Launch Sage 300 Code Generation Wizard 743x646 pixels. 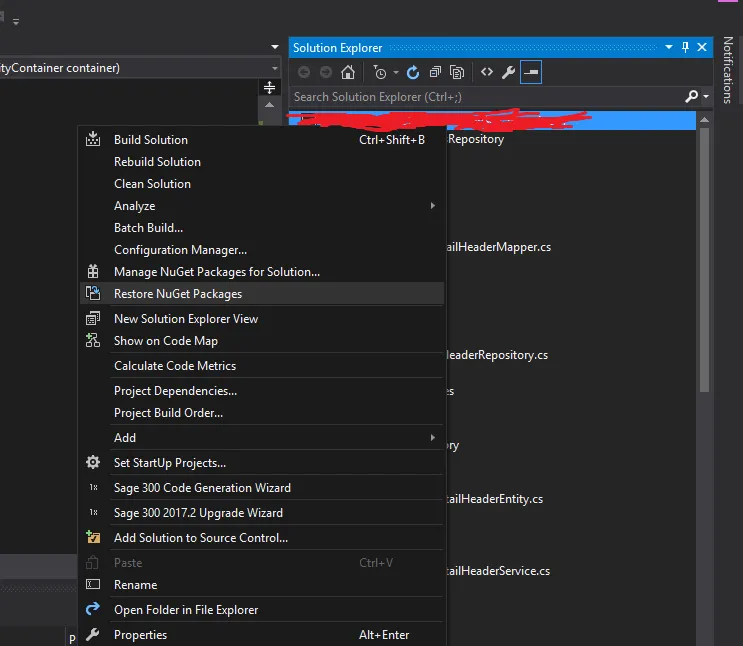click(x=262, y=488)
